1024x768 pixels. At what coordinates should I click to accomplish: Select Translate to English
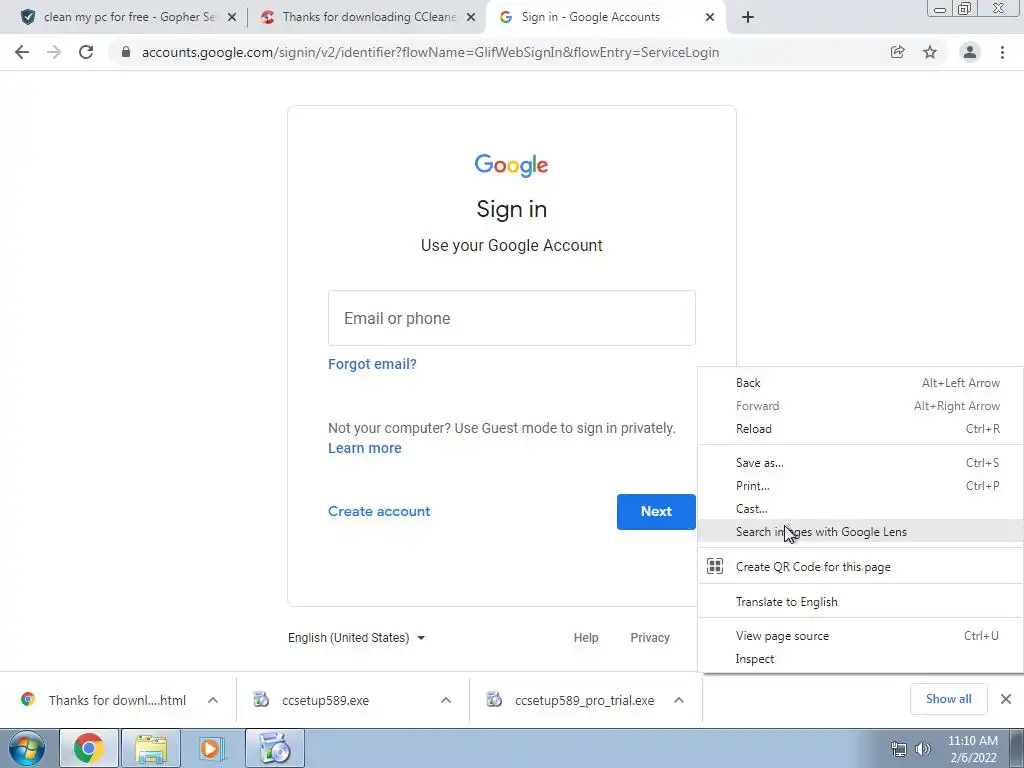[x=861, y=601]
